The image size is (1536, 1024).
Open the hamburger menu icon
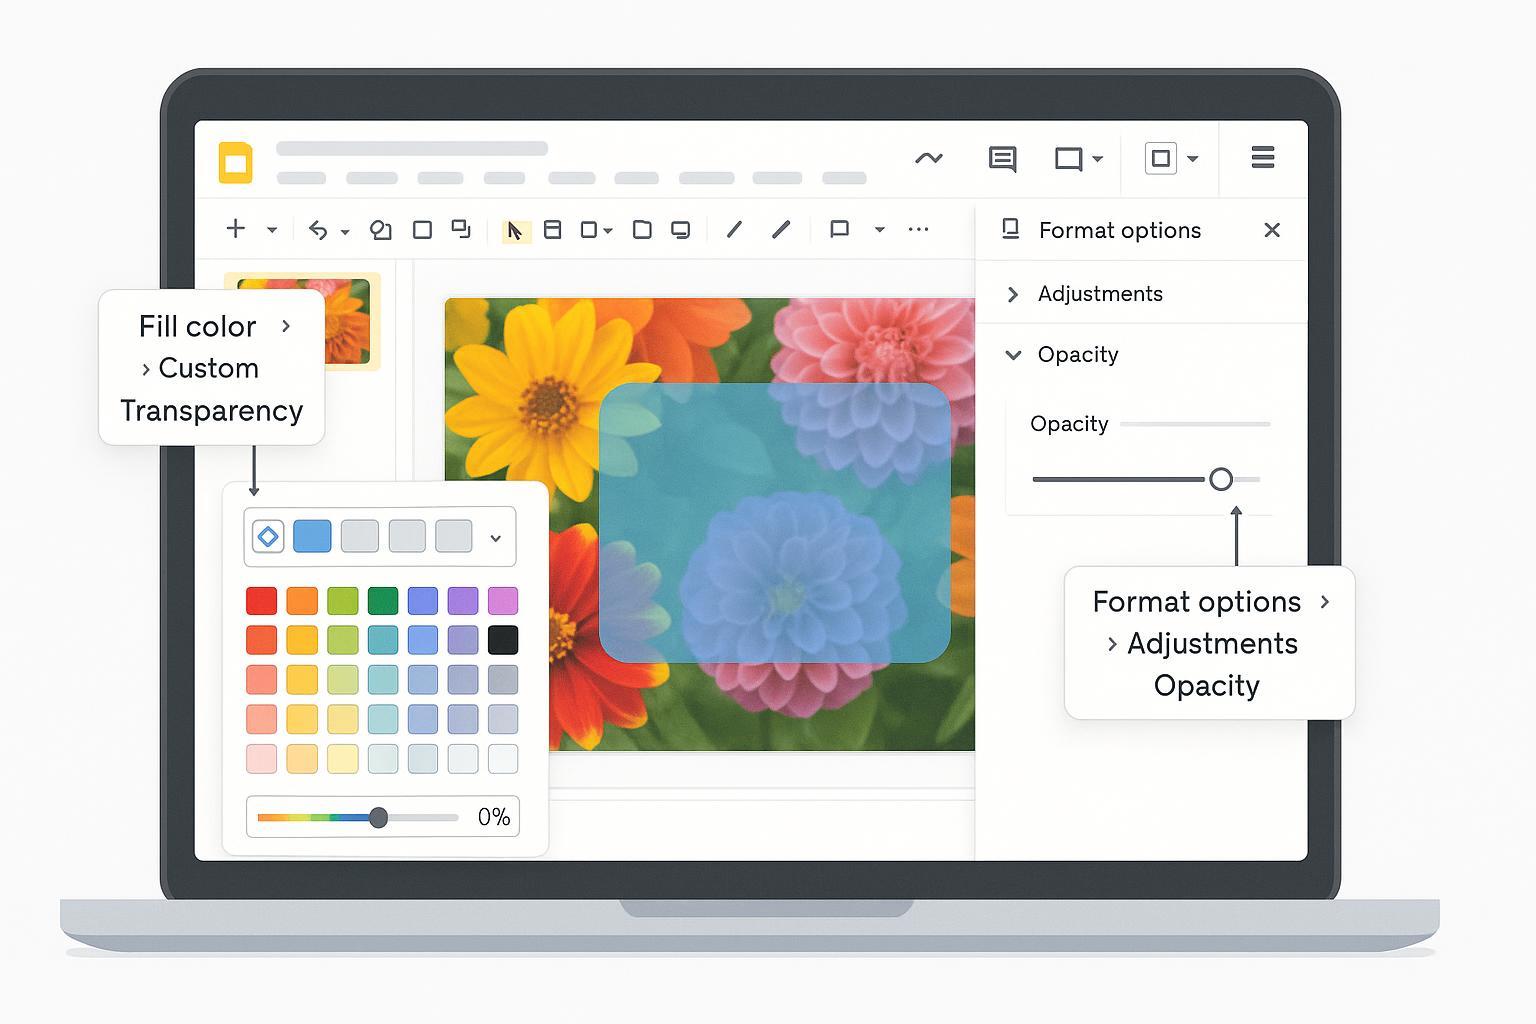[x=1262, y=157]
